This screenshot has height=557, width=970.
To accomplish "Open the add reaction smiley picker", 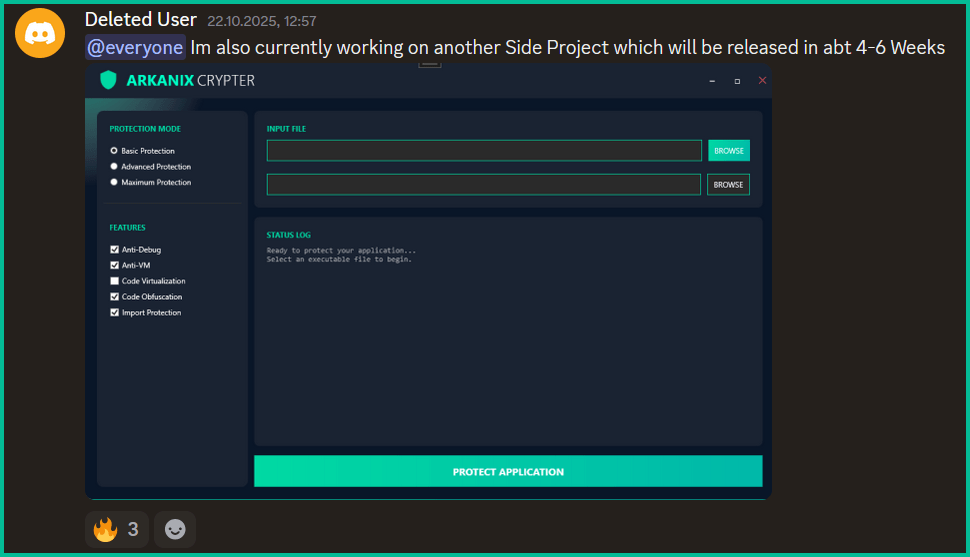I will tap(175, 529).
